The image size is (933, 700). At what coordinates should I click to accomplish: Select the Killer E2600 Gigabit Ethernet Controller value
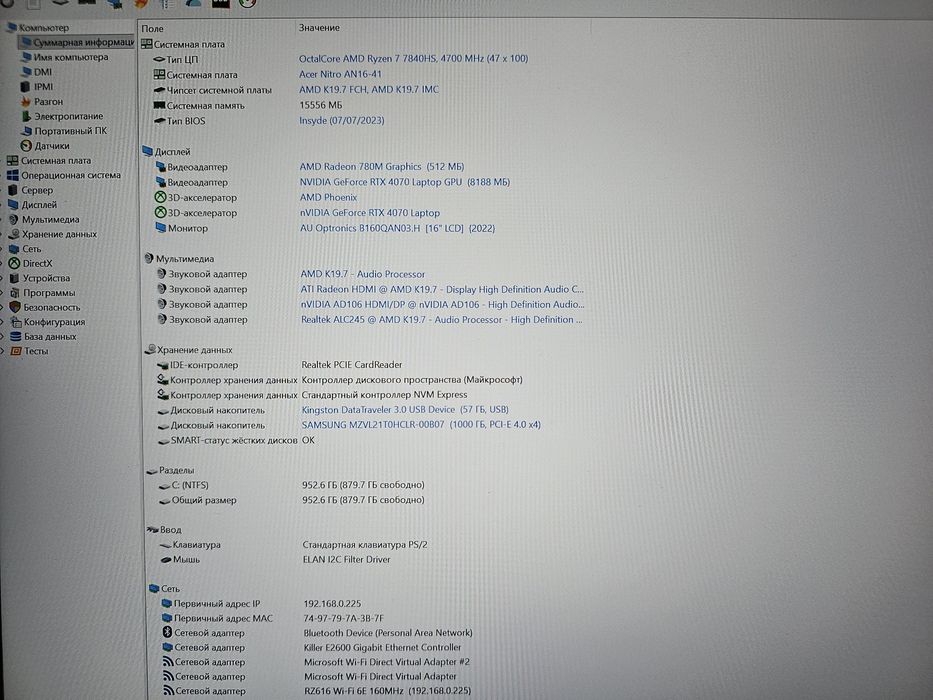pos(383,647)
